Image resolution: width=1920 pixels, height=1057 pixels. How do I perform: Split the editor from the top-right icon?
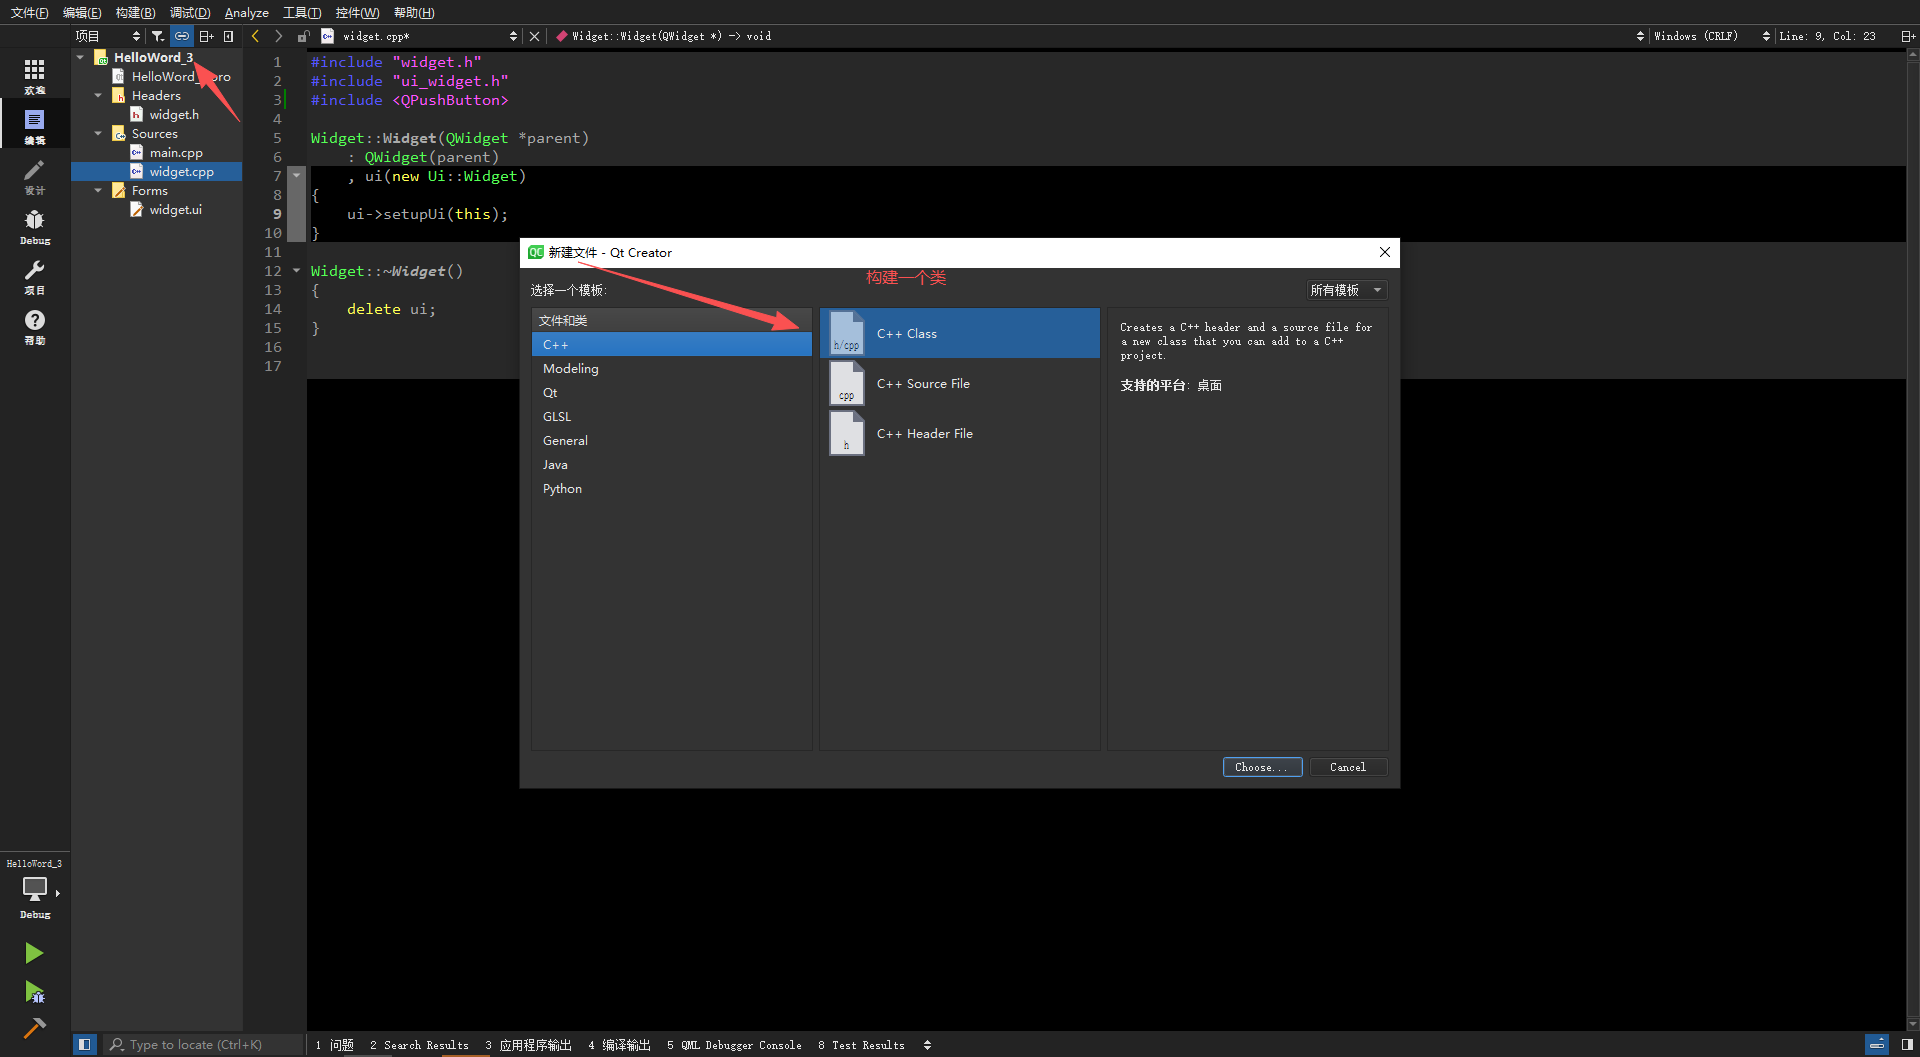click(x=1907, y=36)
